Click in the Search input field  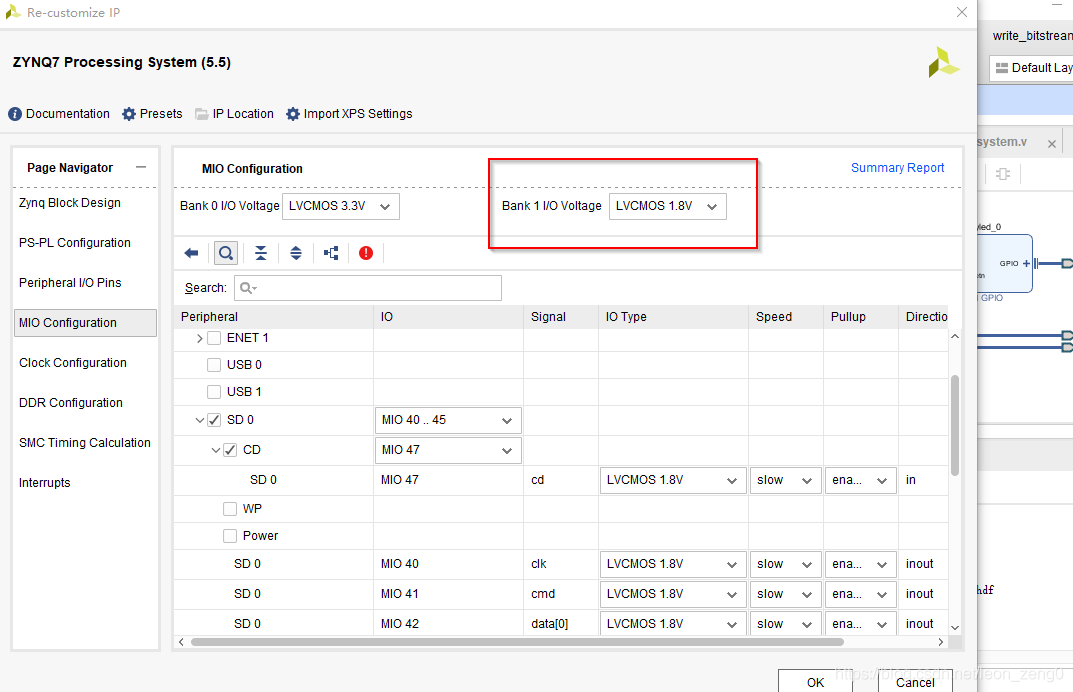[368, 288]
